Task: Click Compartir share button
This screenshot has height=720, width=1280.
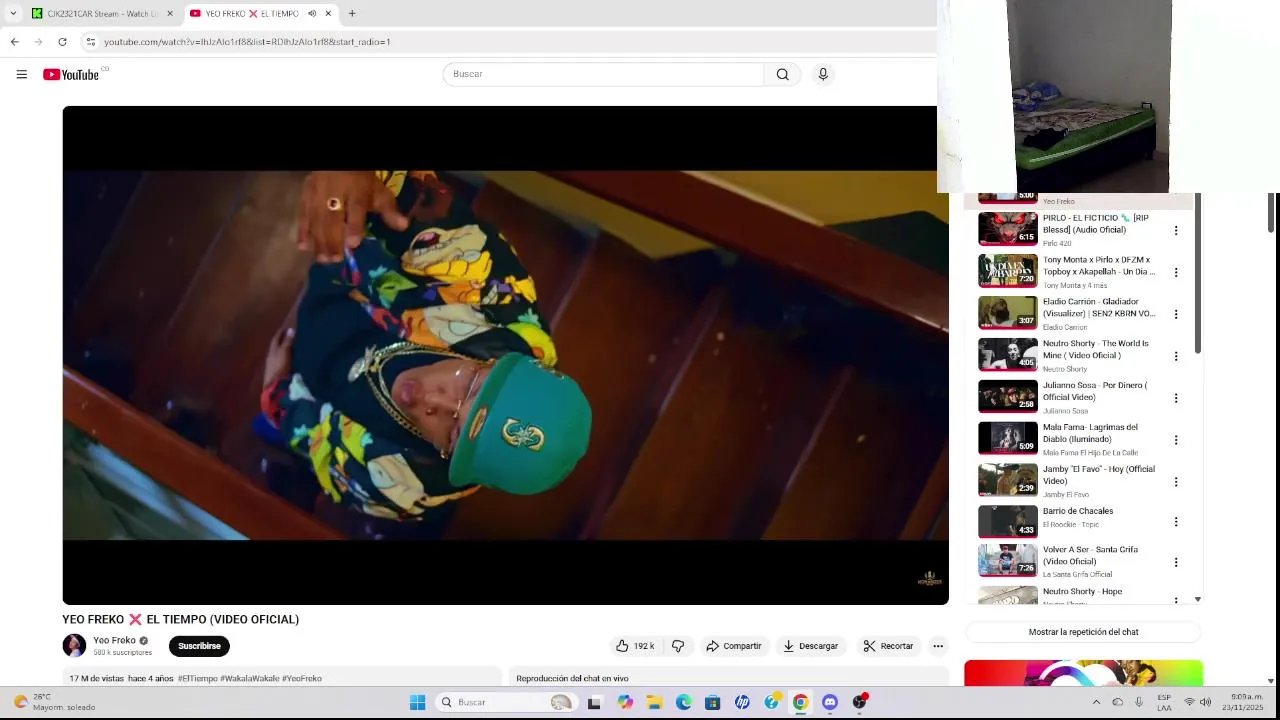Action: 734,646
